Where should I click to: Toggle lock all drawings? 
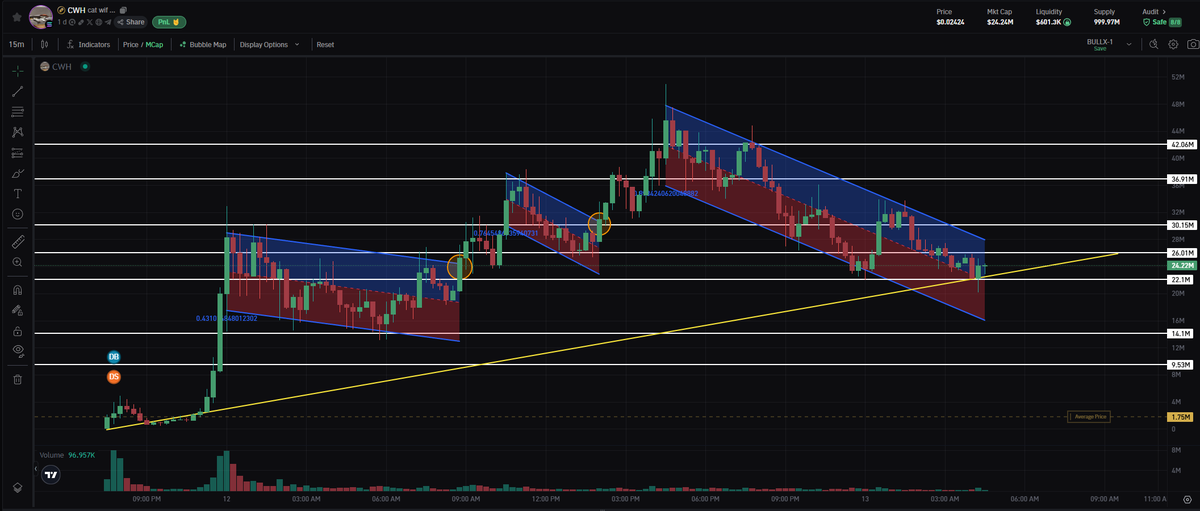(17, 330)
